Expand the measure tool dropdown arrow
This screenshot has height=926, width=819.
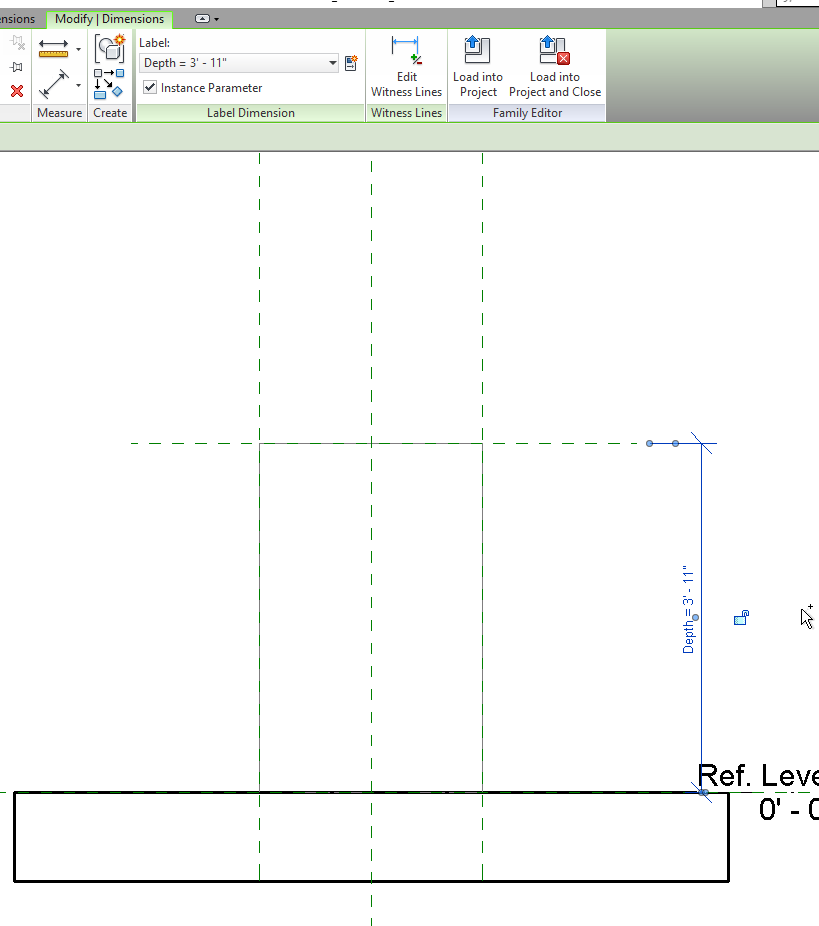point(78,48)
